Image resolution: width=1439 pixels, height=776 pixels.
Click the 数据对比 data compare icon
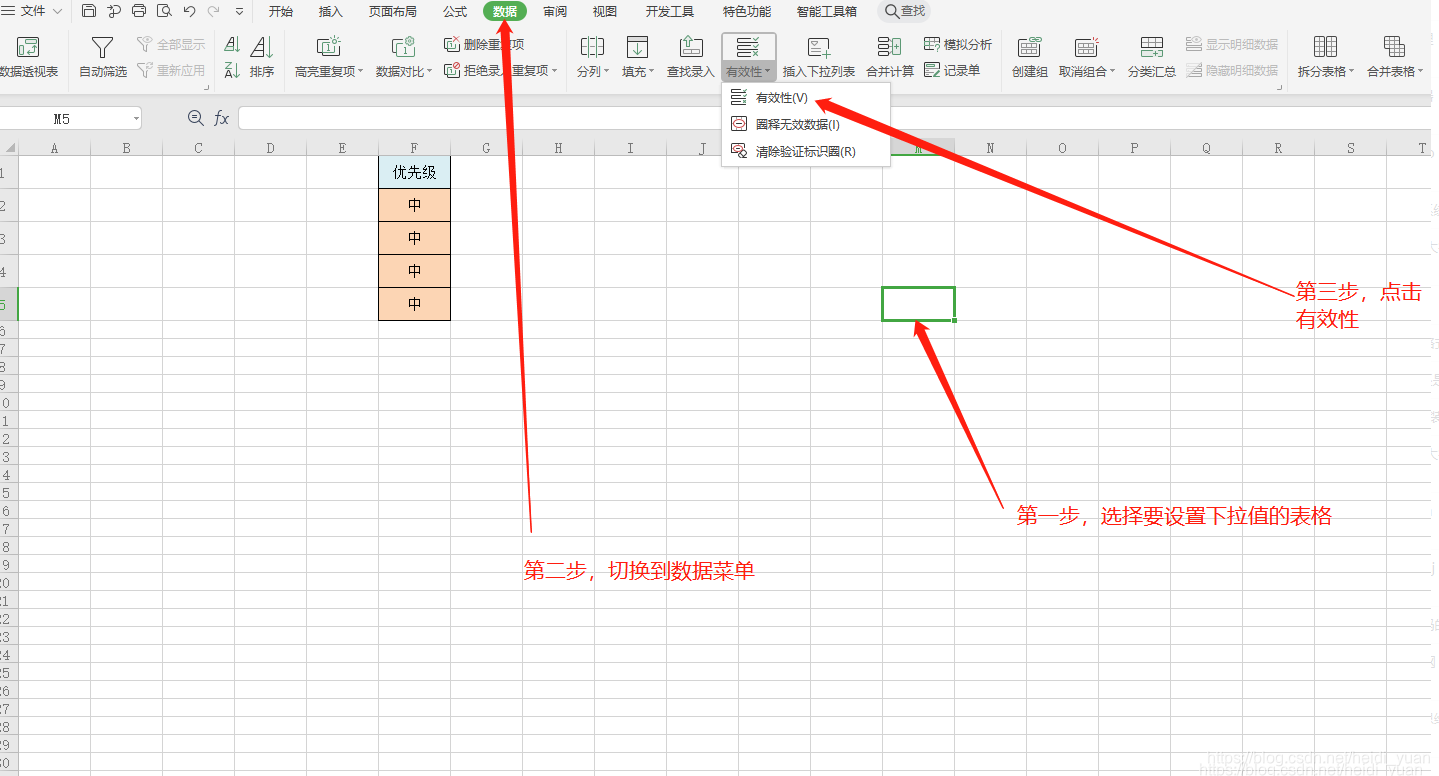pyautogui.click(x=403, y=47)
